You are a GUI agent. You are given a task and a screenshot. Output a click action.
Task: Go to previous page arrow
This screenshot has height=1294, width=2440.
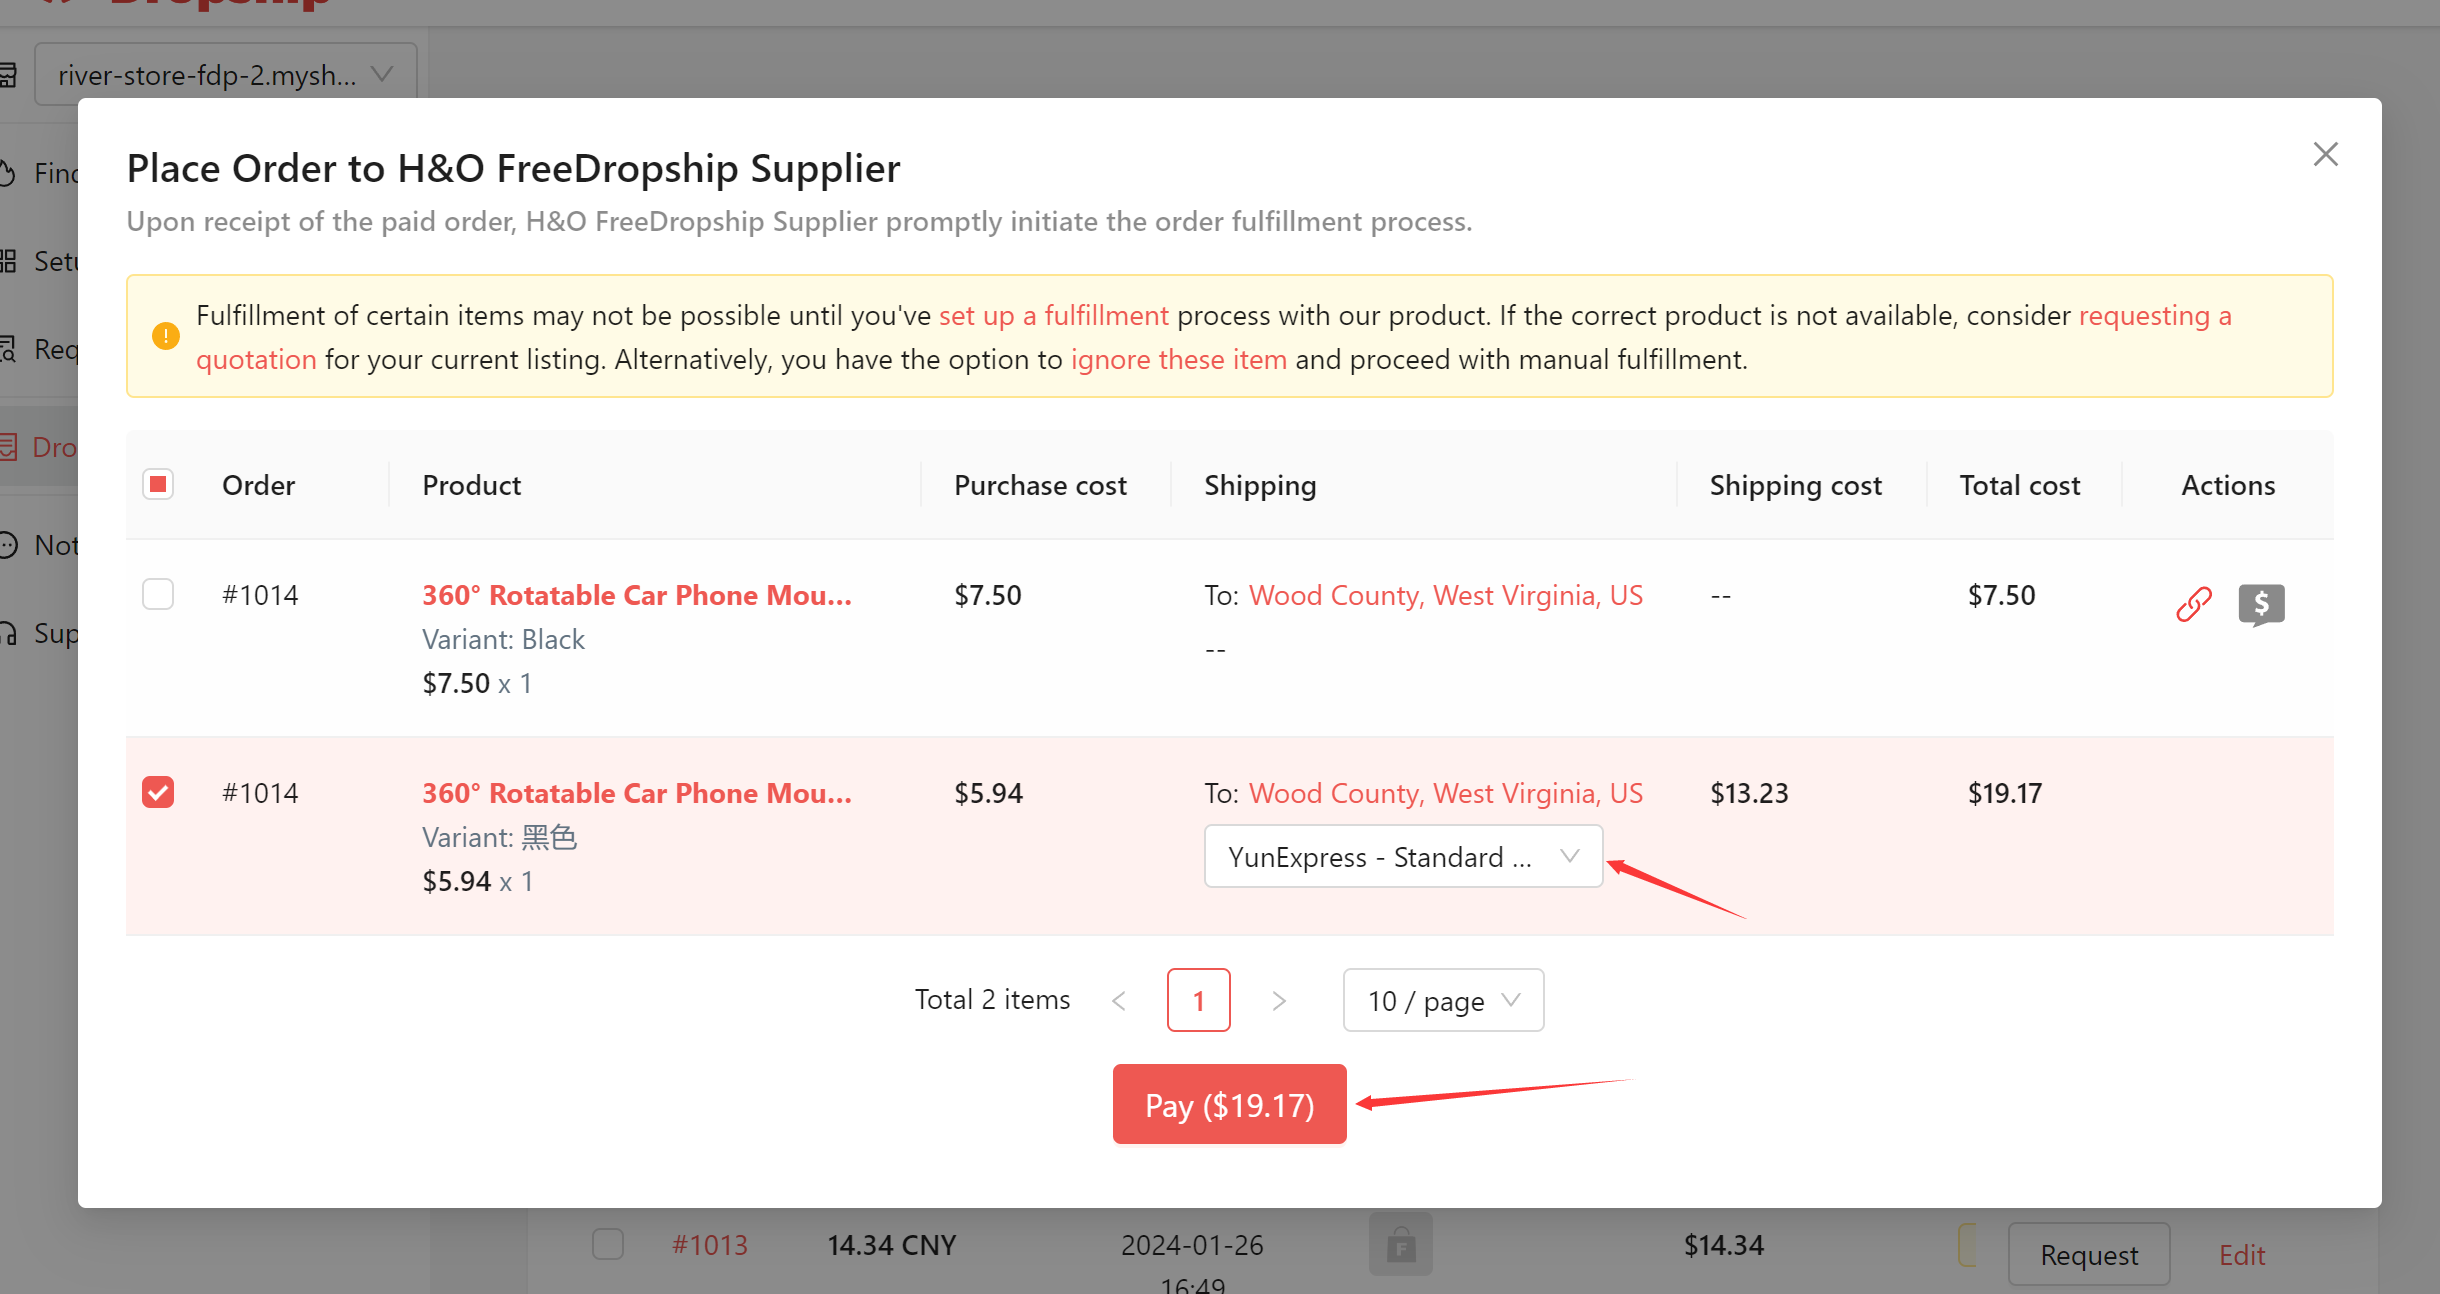tap(1119, 1000)
